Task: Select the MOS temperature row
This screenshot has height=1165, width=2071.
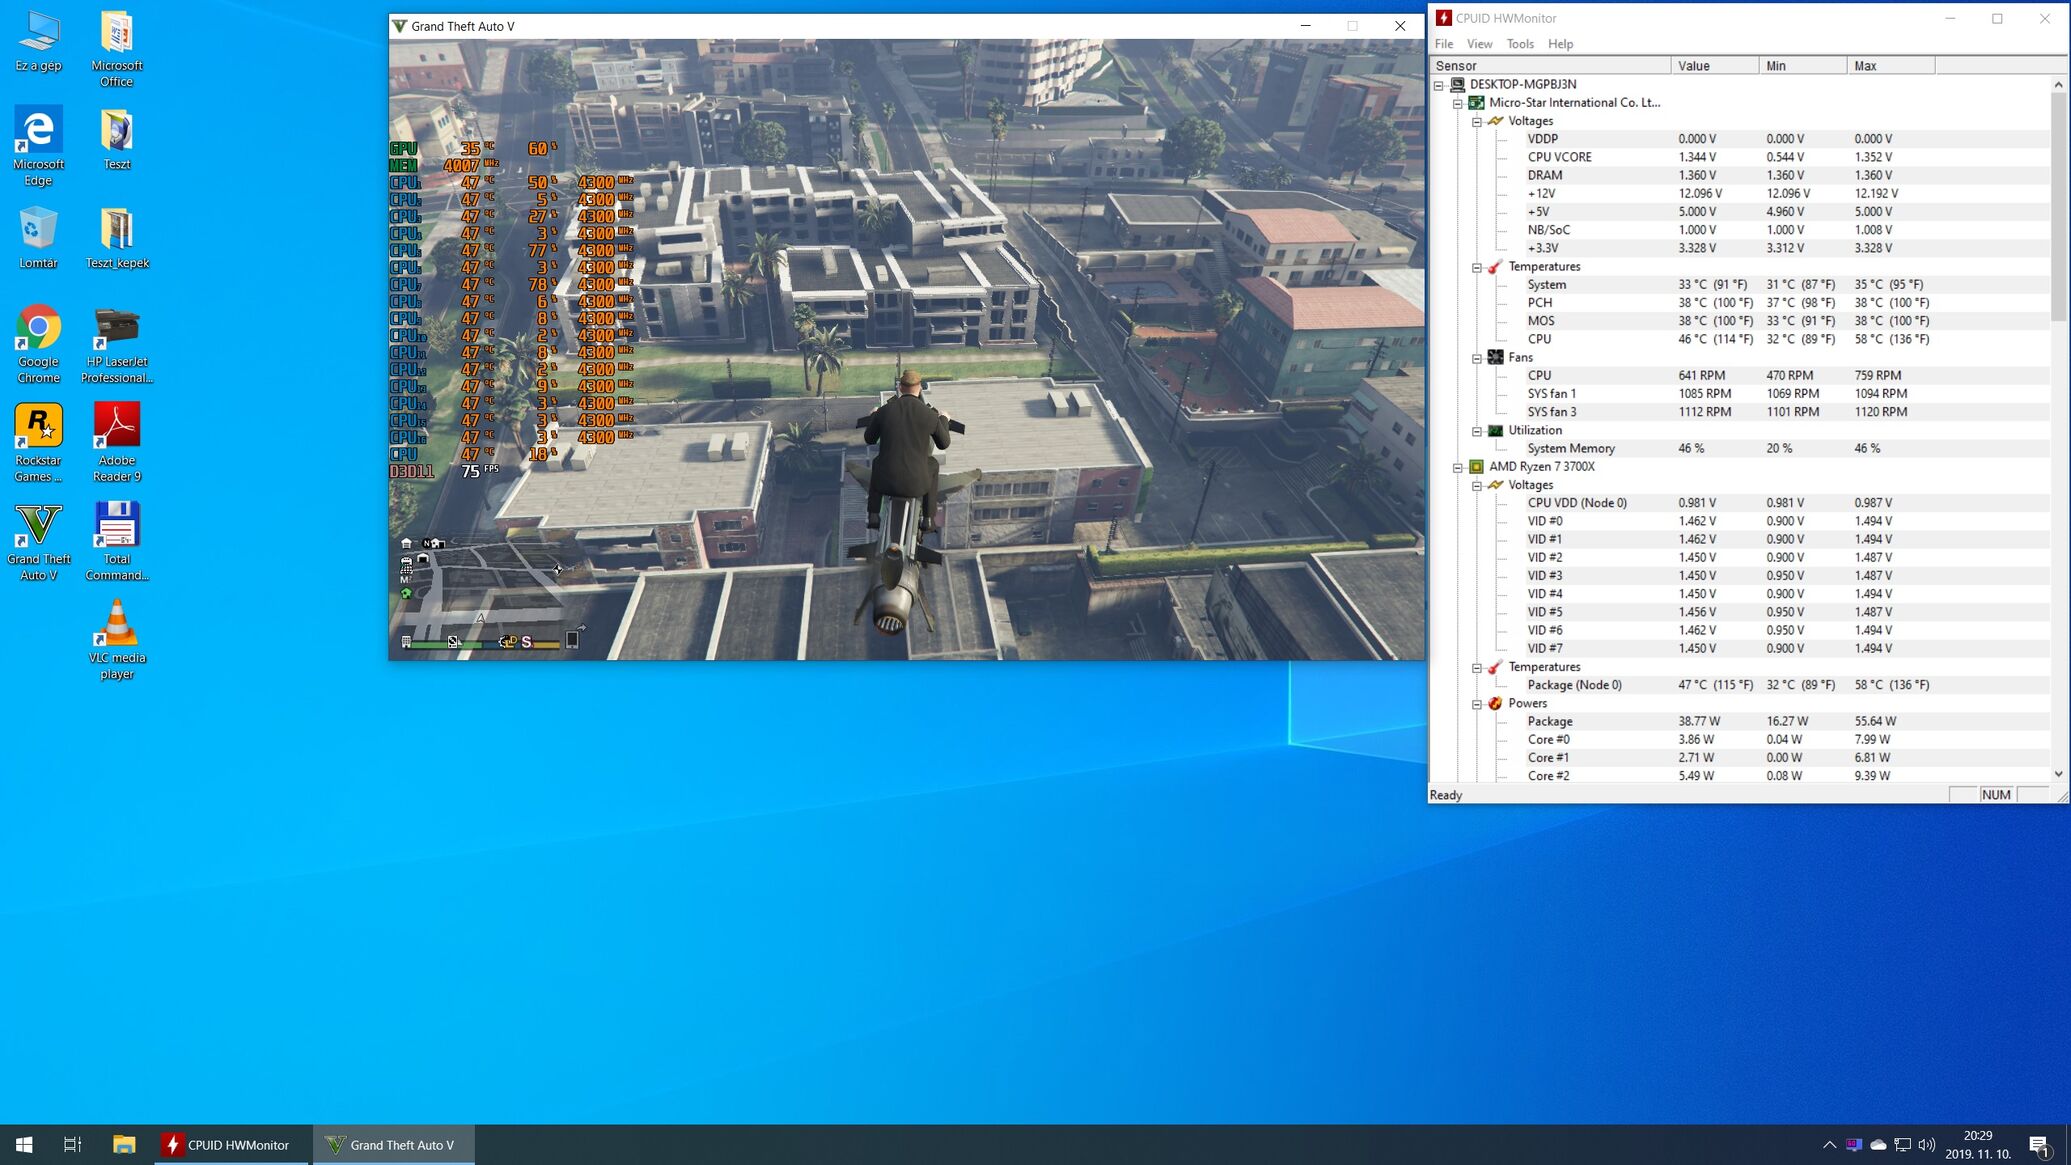Action: point(1740,321)
